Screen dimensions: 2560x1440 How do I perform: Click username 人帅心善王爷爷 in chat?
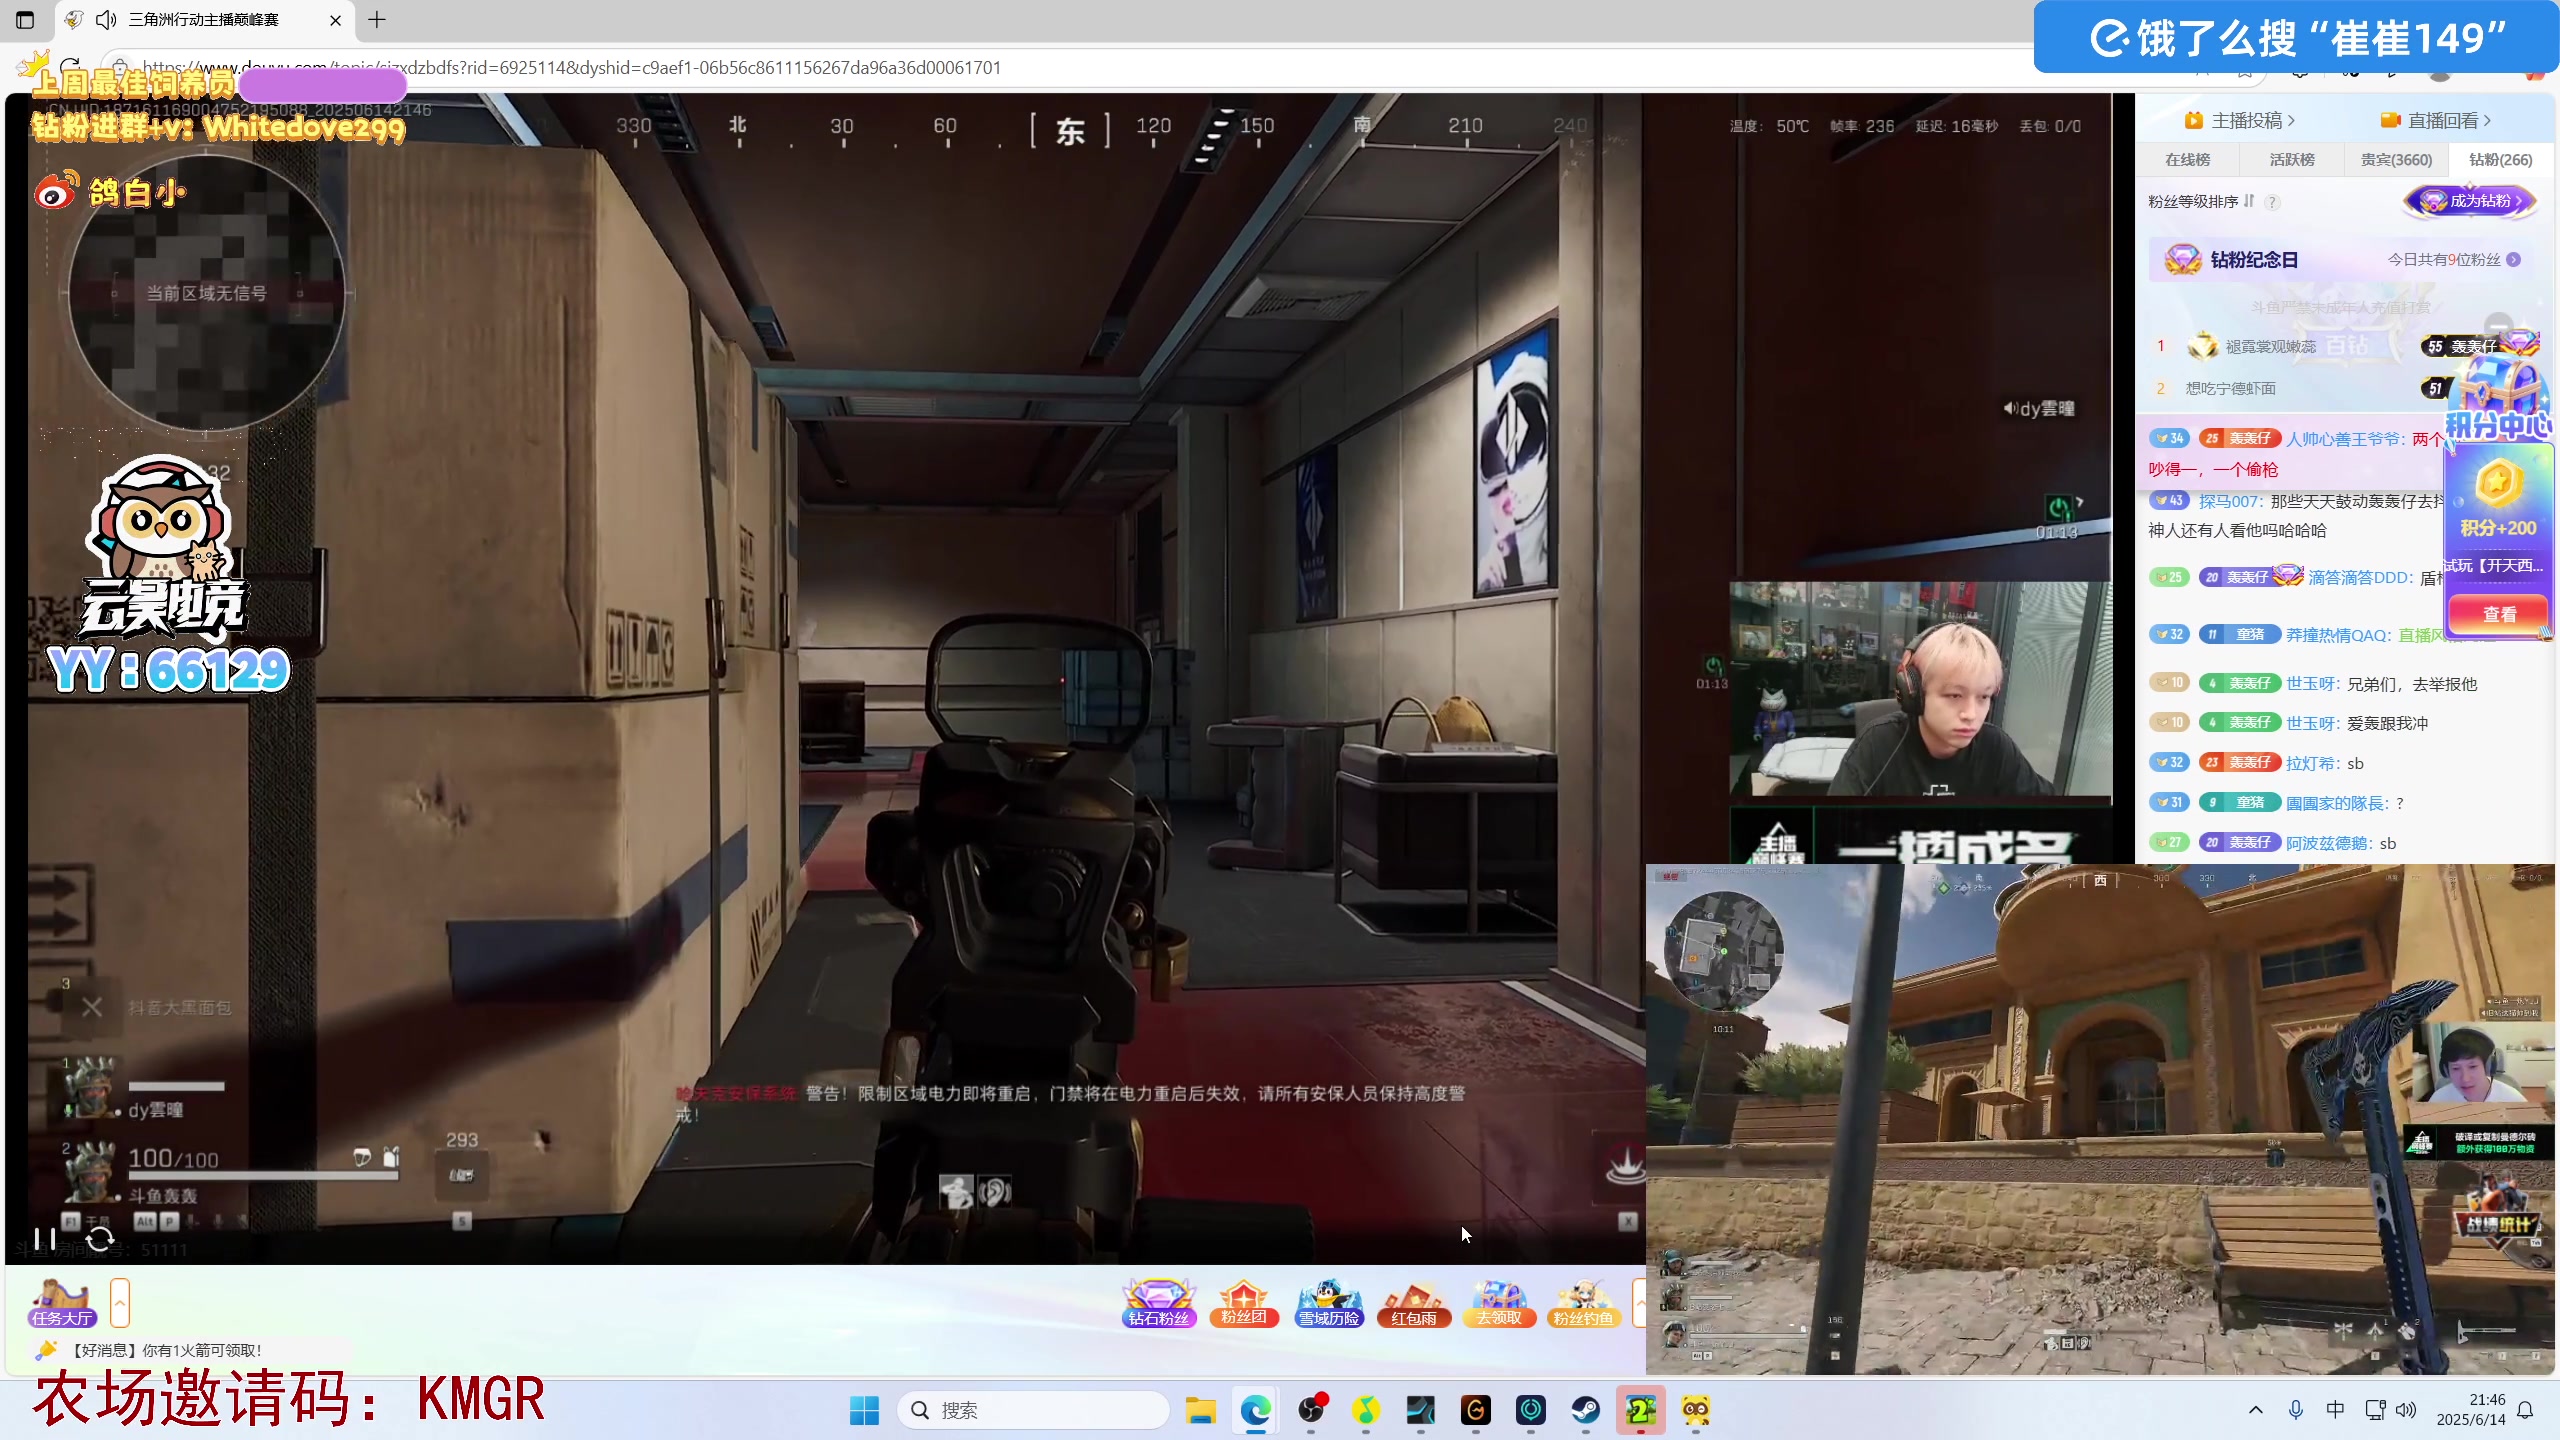(x=2341, y=439)
